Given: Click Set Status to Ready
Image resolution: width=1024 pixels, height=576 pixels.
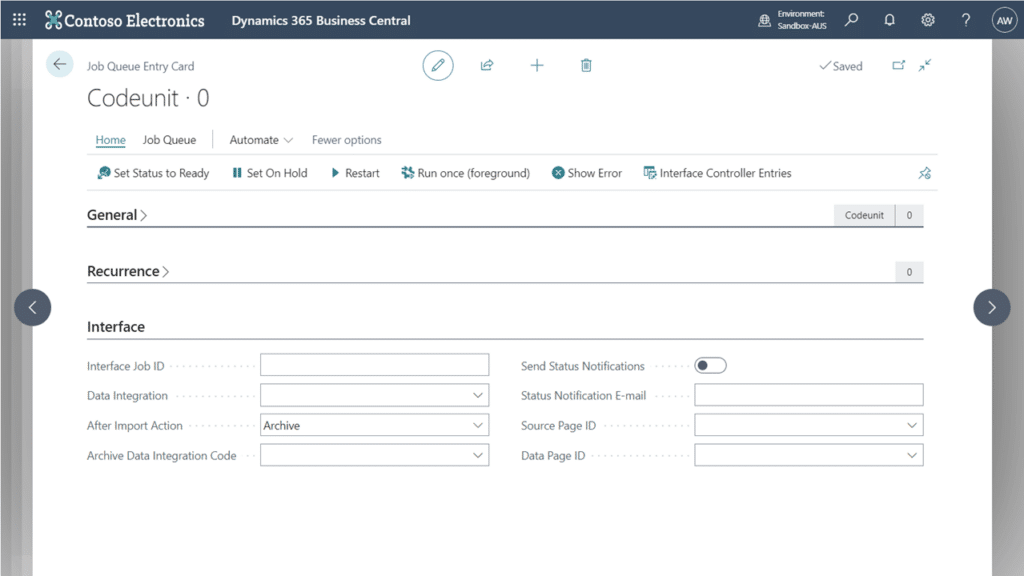Looking at the screenshot, I should [152, 172].
